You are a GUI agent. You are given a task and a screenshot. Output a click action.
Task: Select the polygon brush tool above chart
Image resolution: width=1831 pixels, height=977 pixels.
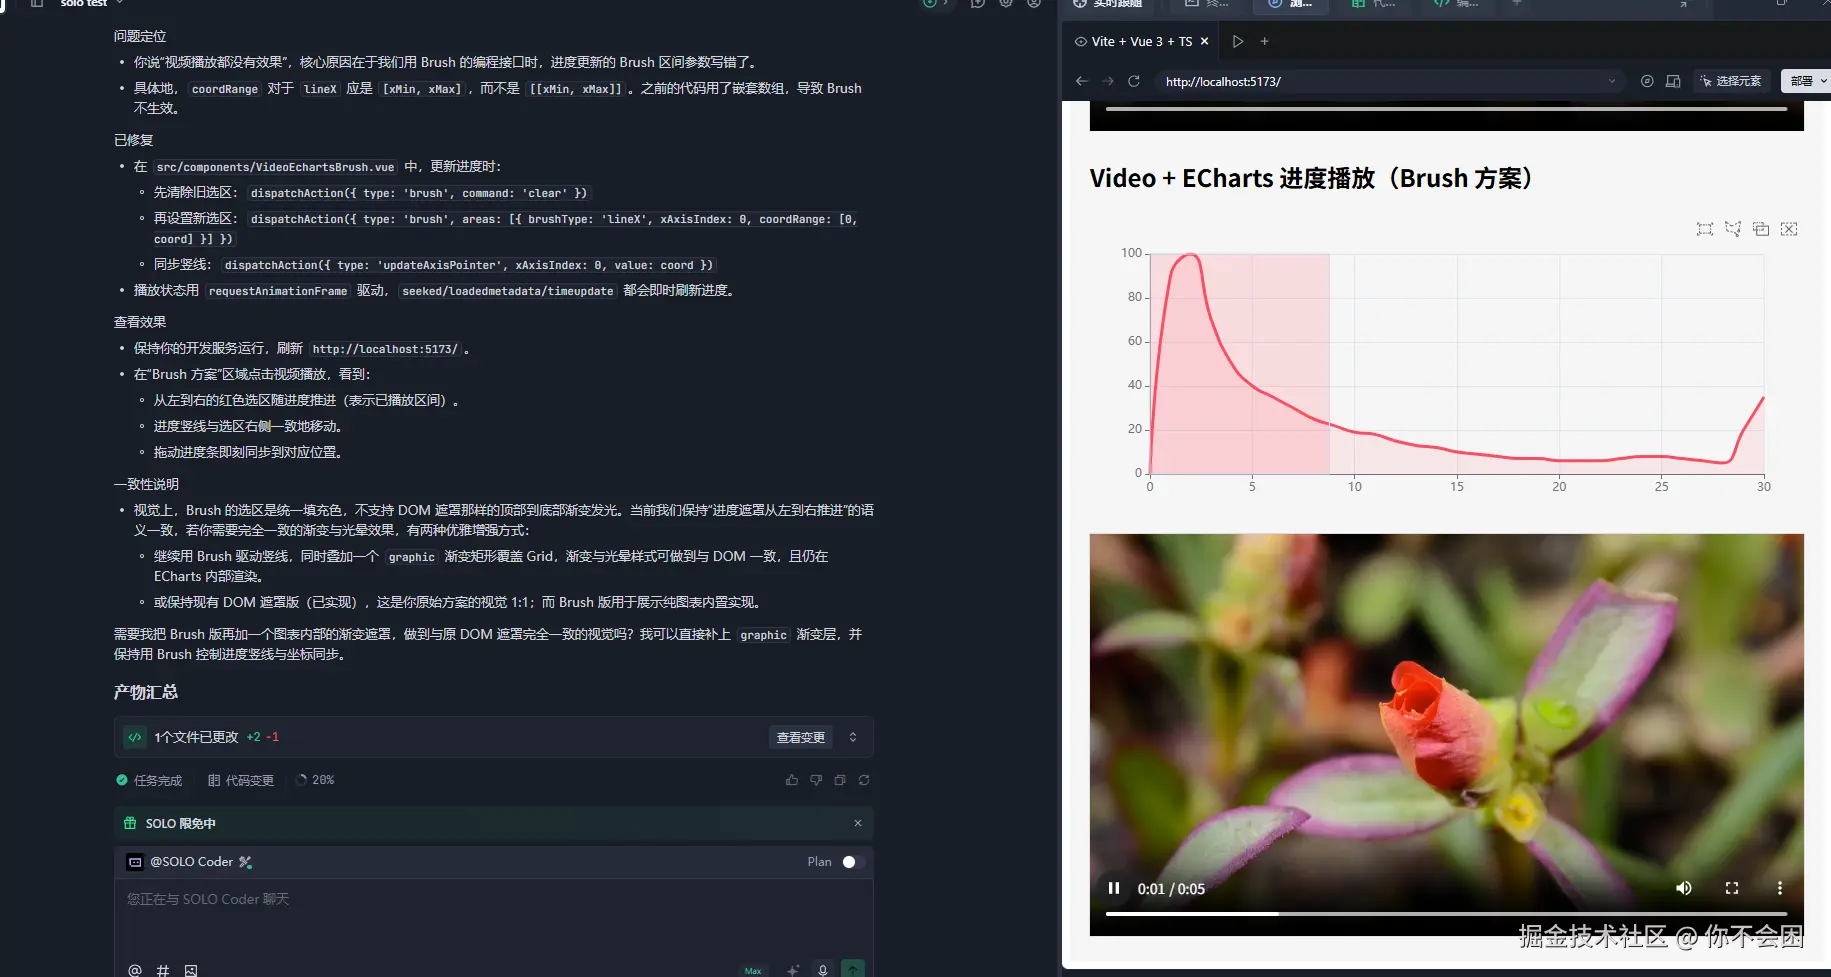coord(1733,229)
